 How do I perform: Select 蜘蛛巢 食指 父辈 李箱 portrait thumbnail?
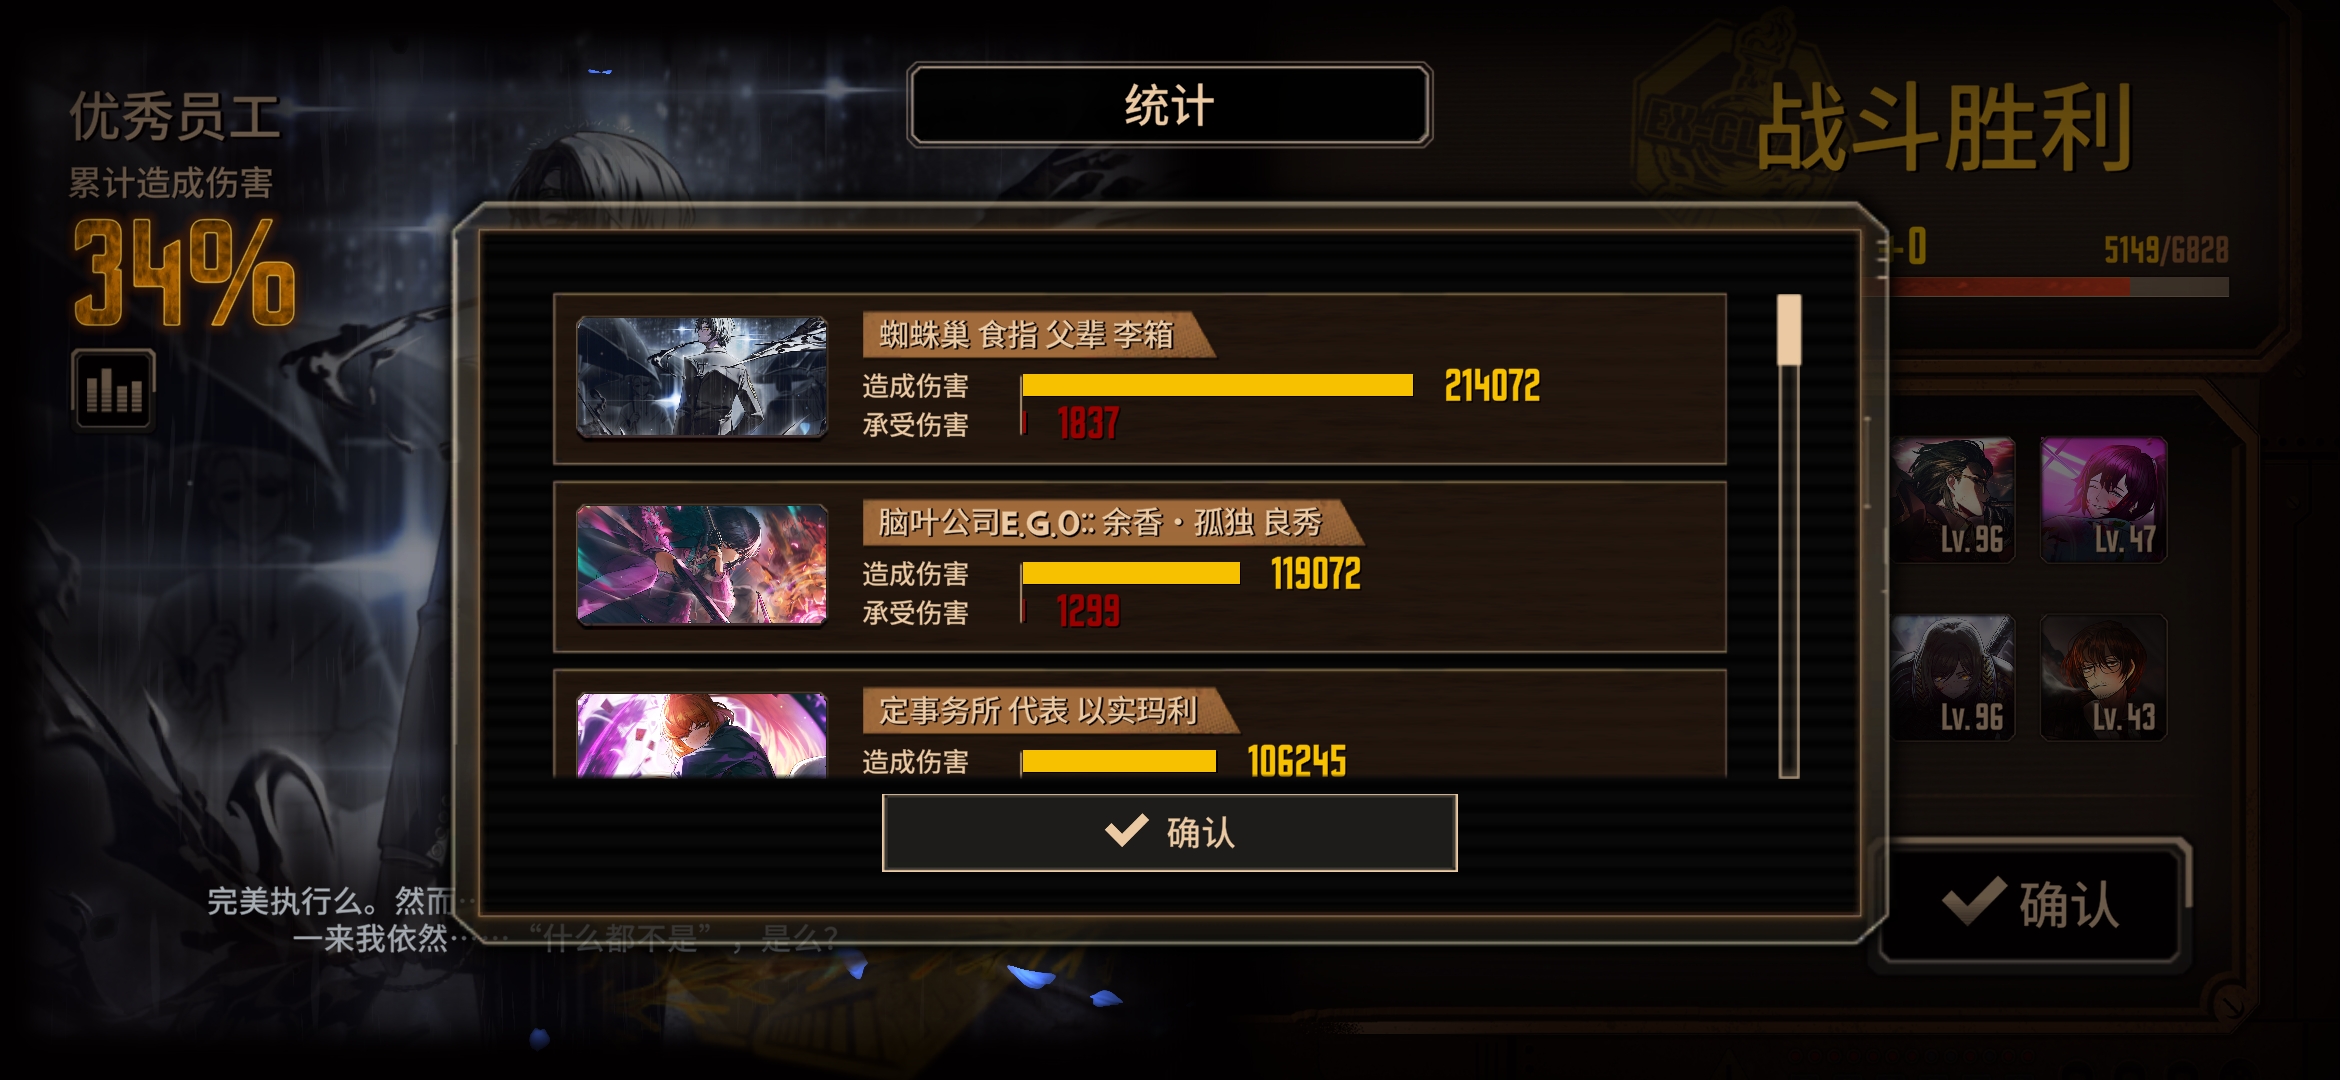pos(702,377)
